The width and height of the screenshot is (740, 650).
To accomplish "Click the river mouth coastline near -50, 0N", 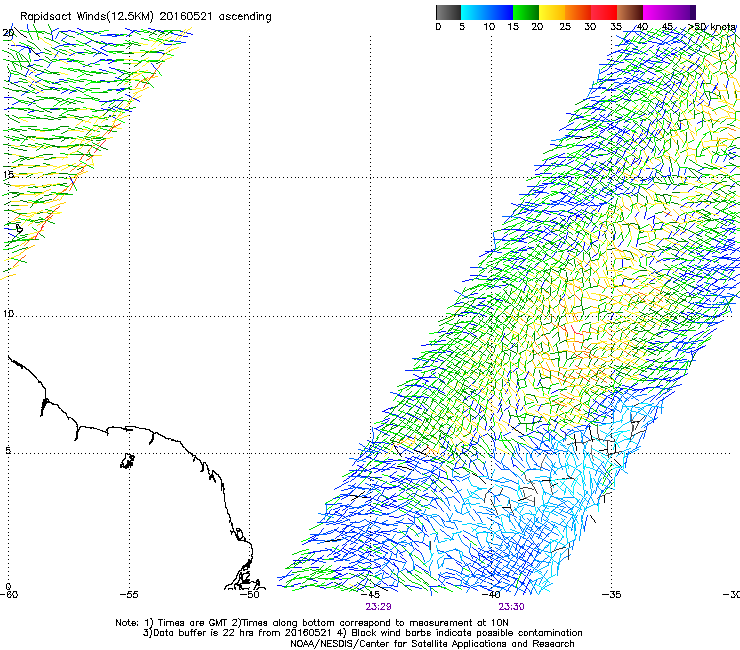I will tap(244, 574).
